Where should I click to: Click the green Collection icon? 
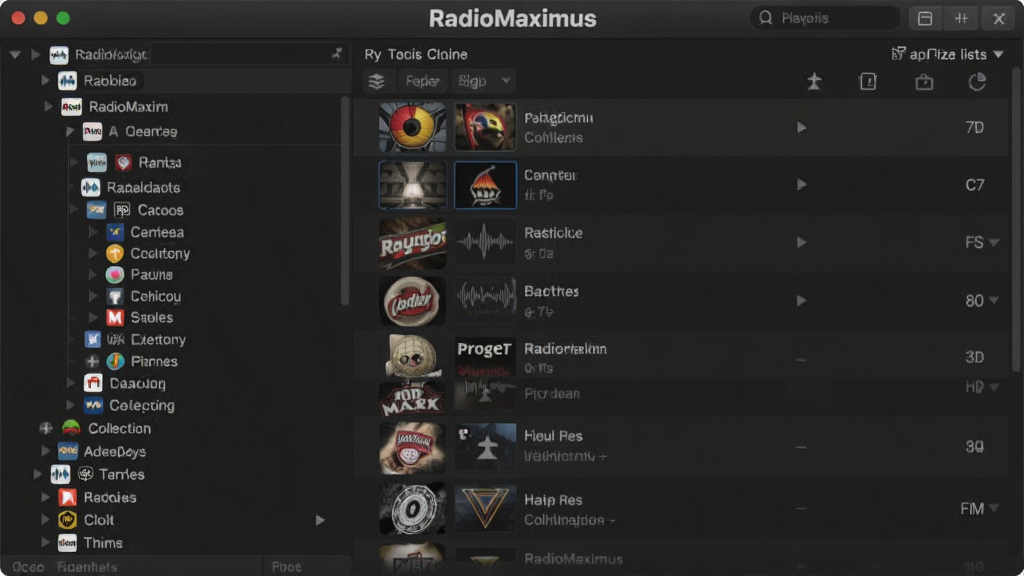click(x=71, y=428)
